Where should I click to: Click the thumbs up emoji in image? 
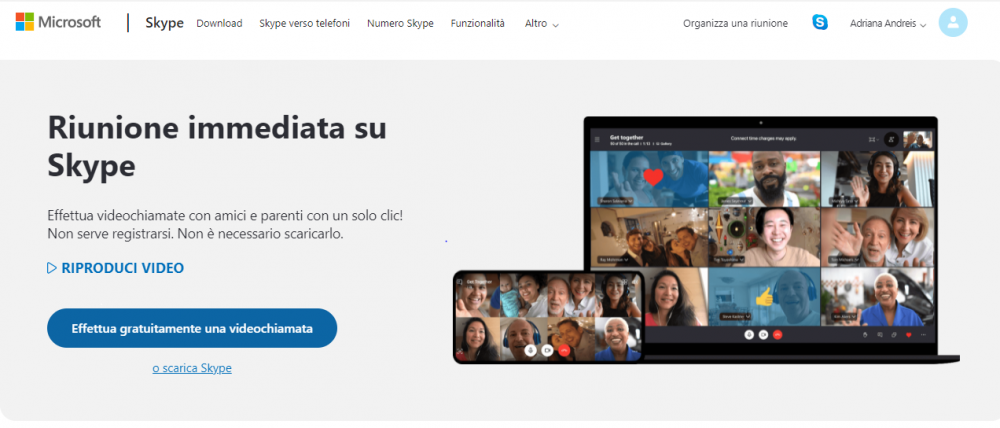[x=764, y=297]
